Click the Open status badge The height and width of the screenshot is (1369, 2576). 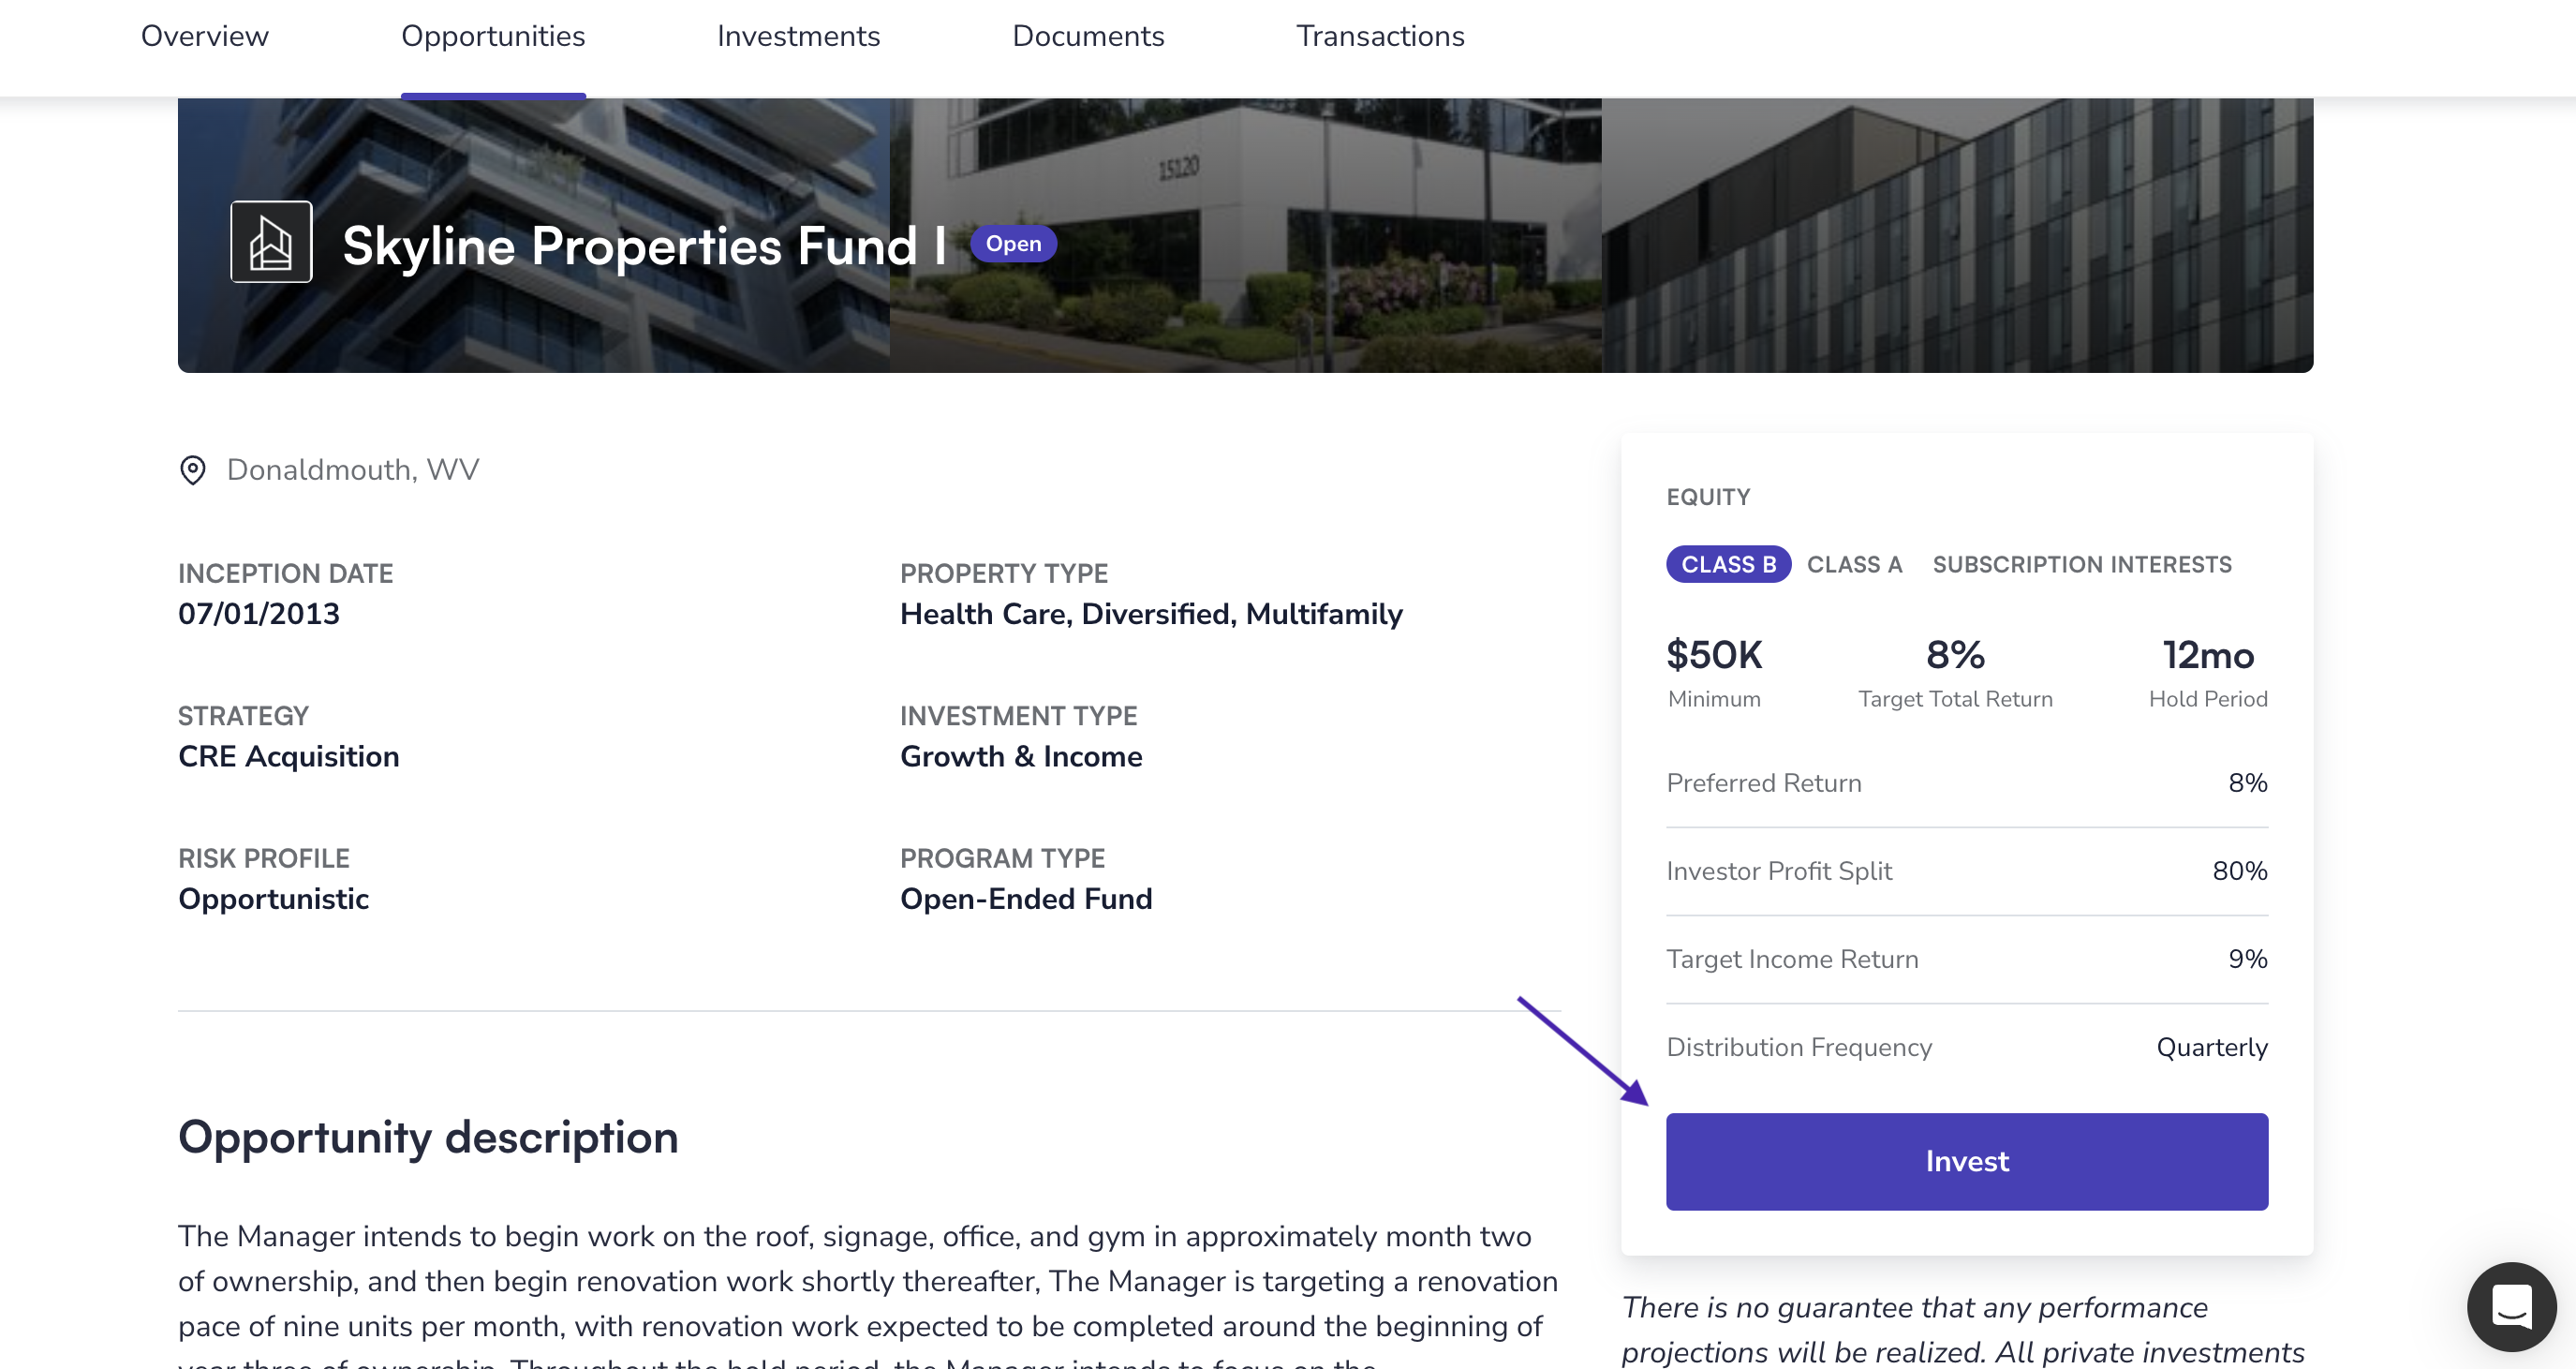[x=1013, y=243]
